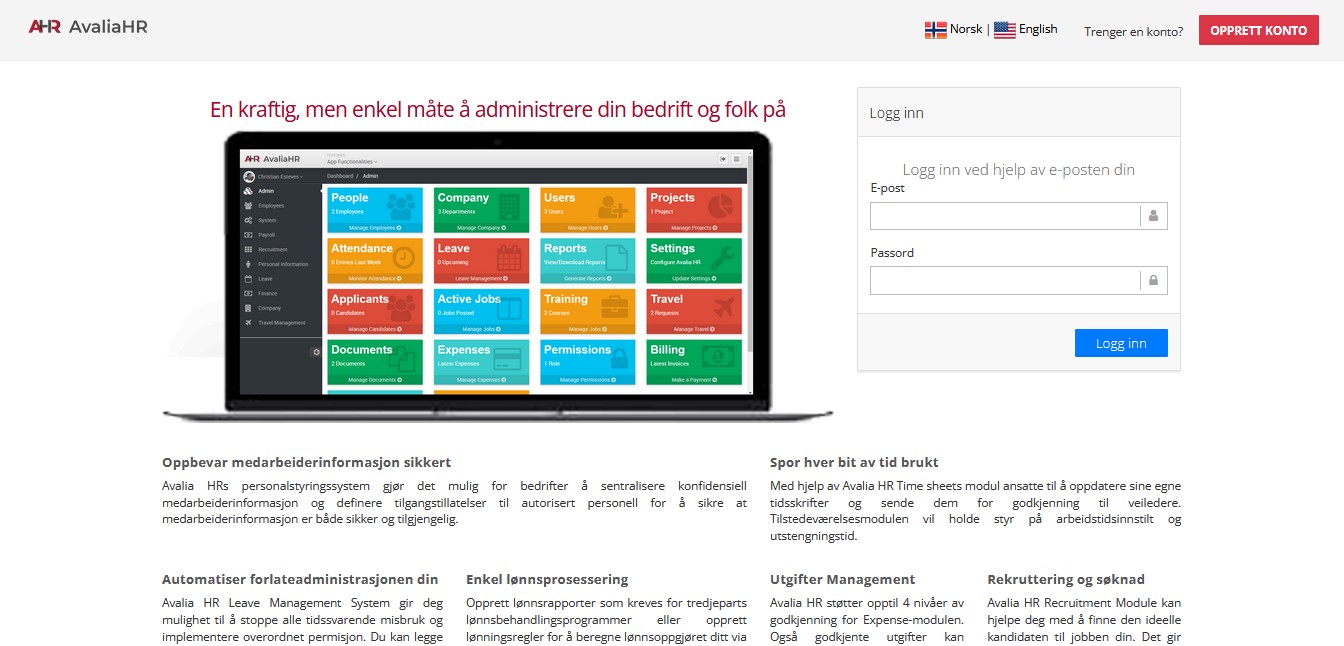Focus the E-post input field

click(x=1004, y=216)
